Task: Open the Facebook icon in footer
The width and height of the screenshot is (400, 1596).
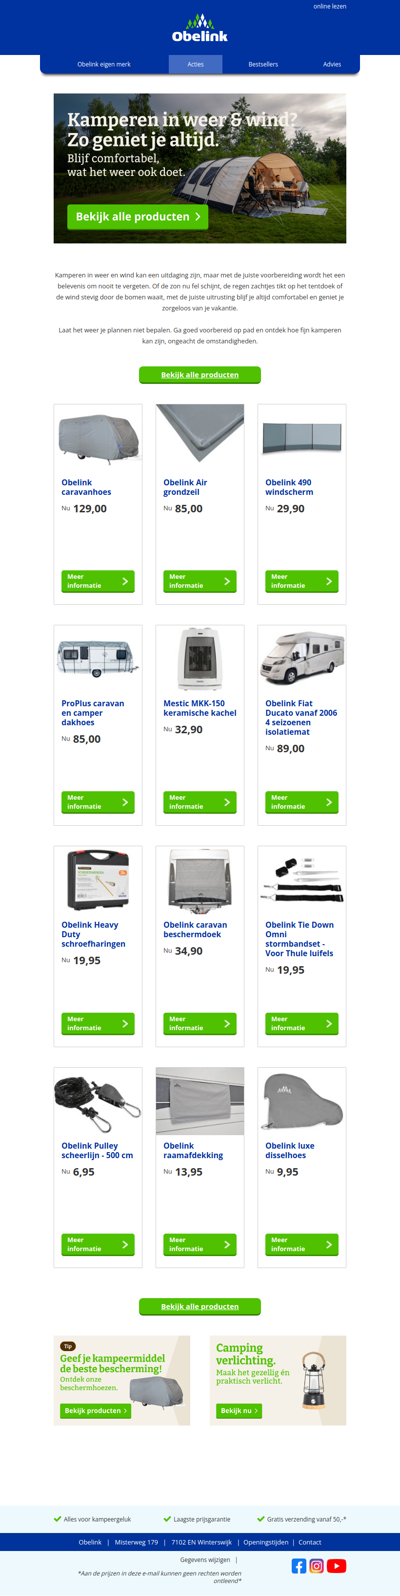Action: click(299, 1566)
